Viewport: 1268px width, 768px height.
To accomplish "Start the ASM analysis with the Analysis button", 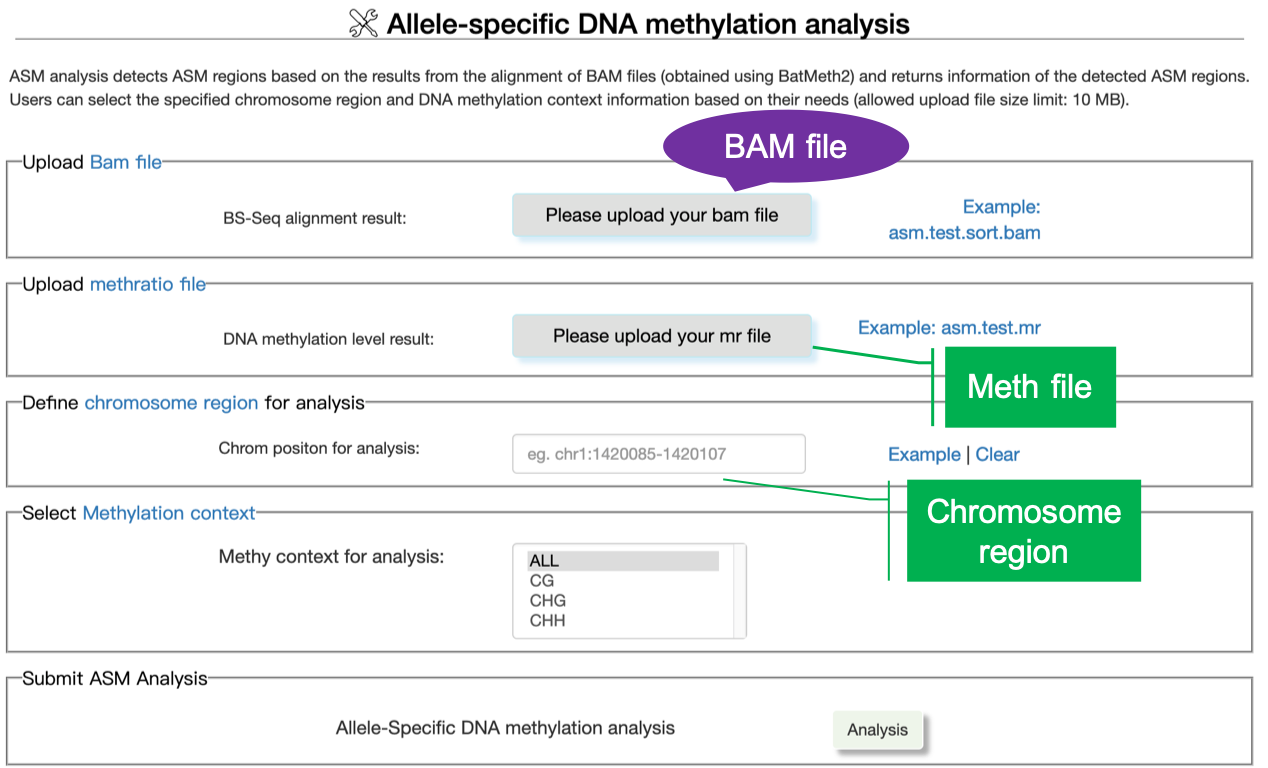I will point(878,730).
